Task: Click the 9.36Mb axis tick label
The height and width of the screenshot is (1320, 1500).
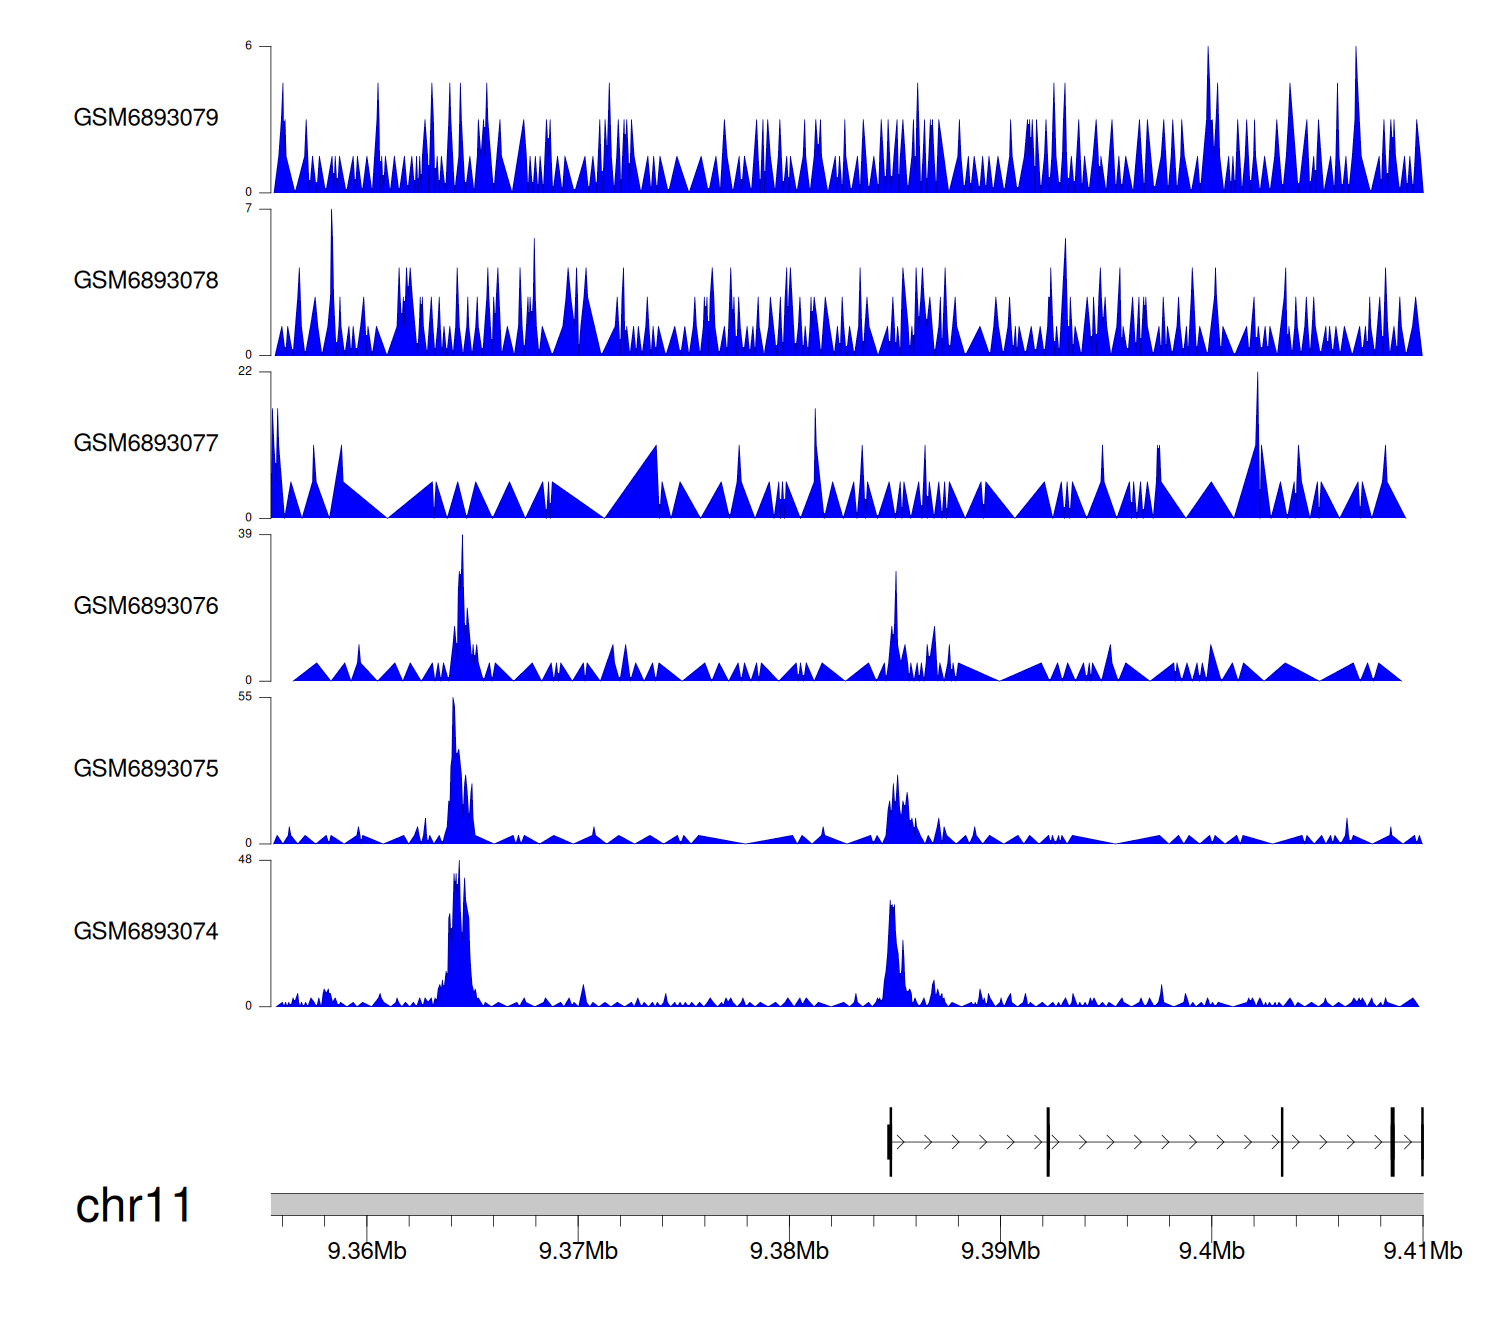Action: tap(367, 1251)
